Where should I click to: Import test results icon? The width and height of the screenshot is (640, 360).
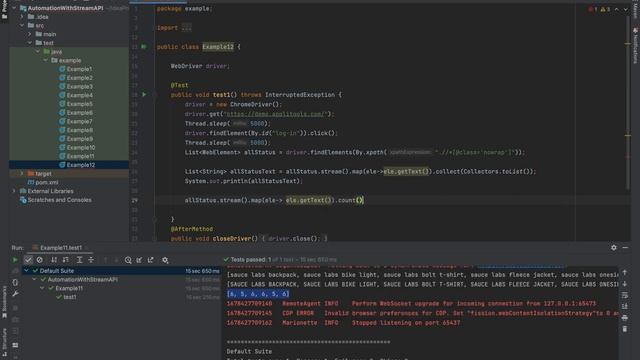(x=140, y=260)
